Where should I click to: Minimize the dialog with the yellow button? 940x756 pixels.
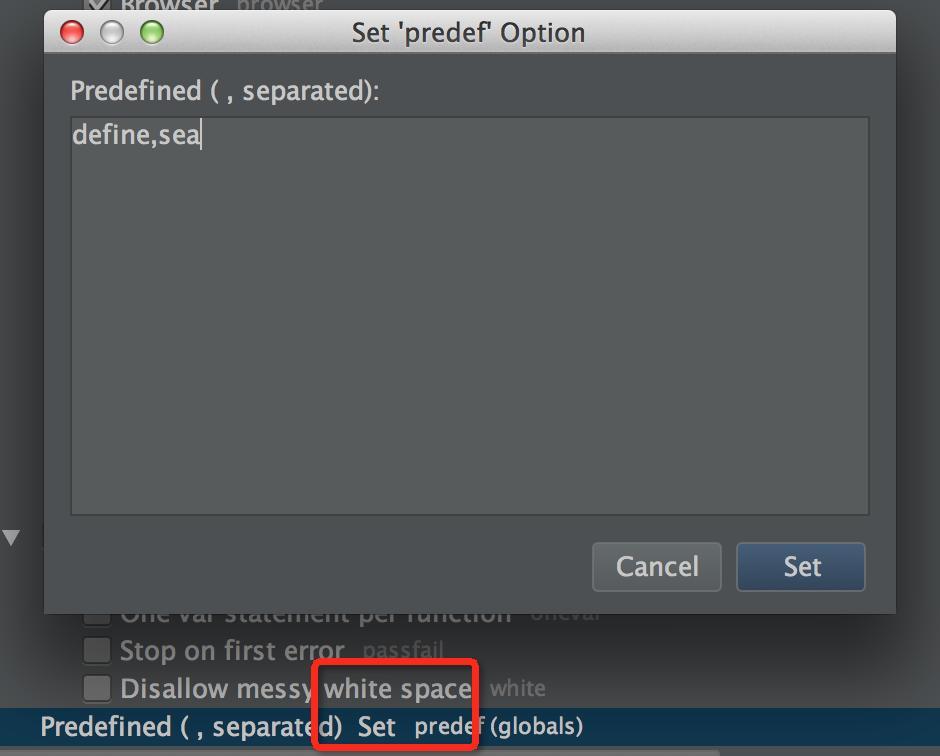click(x=112, y=32)
